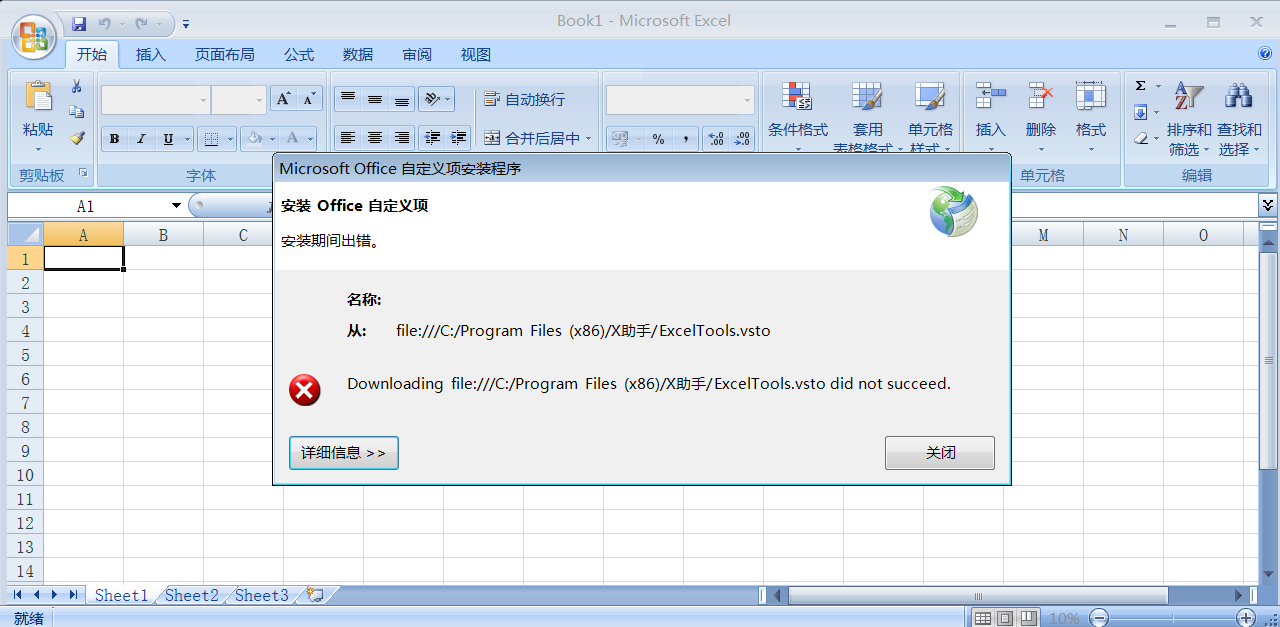Apply the font color A button
Viewport: 1280px width, 627px height.
(x=293, y=139)
